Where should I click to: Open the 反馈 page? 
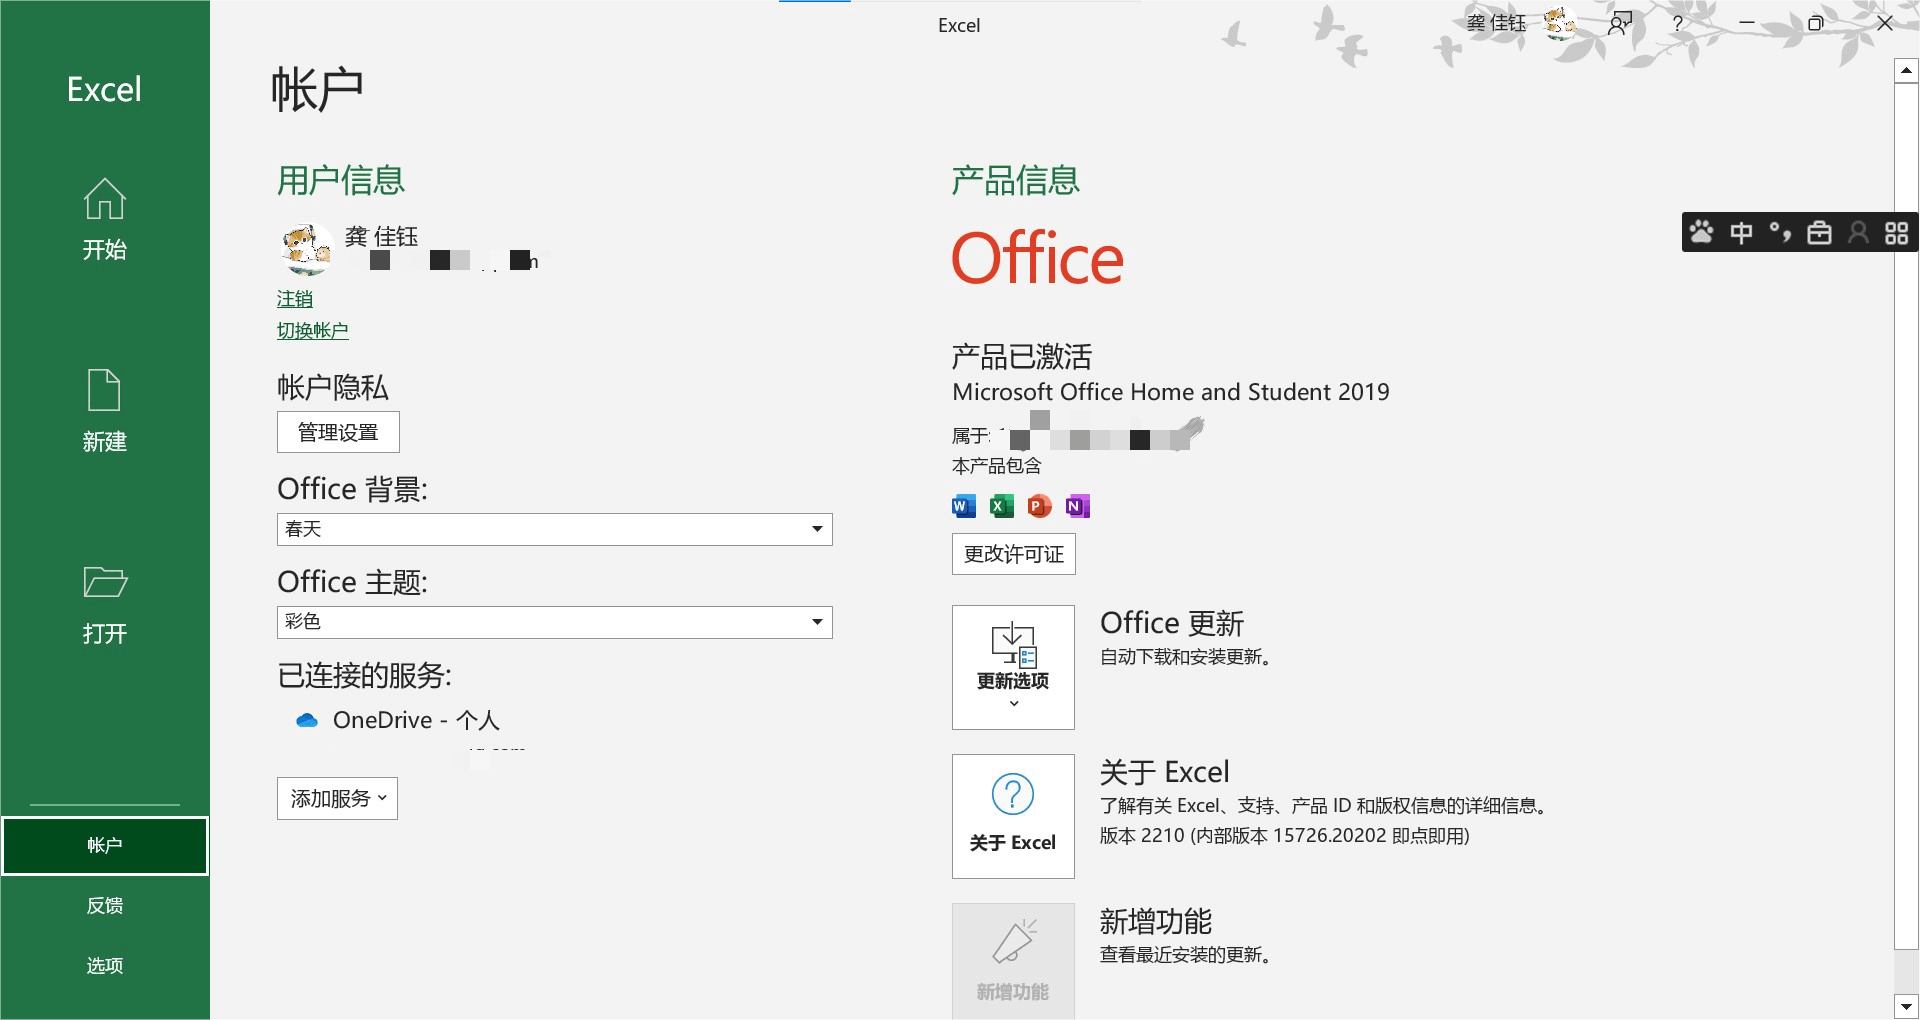pyautogui.click(x=105, y=906)
